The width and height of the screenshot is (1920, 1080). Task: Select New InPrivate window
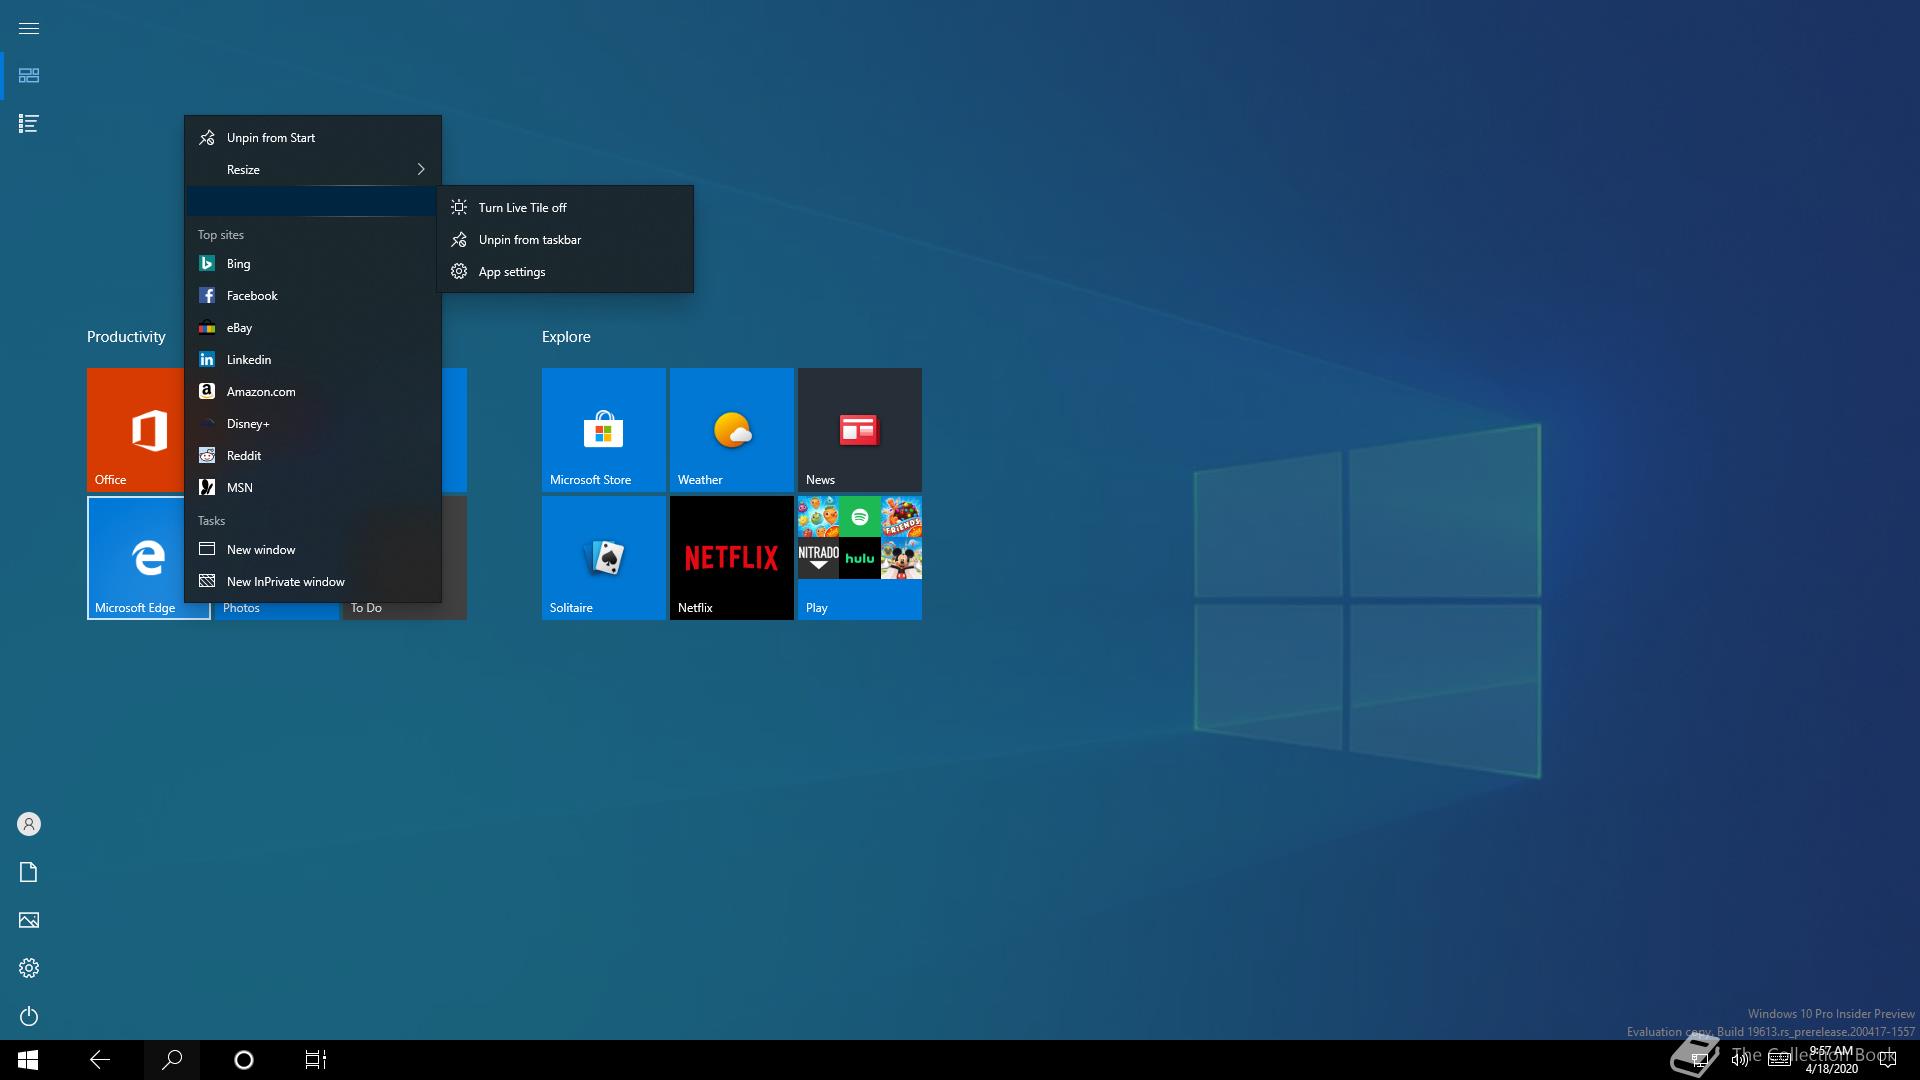tap(313, 582)
